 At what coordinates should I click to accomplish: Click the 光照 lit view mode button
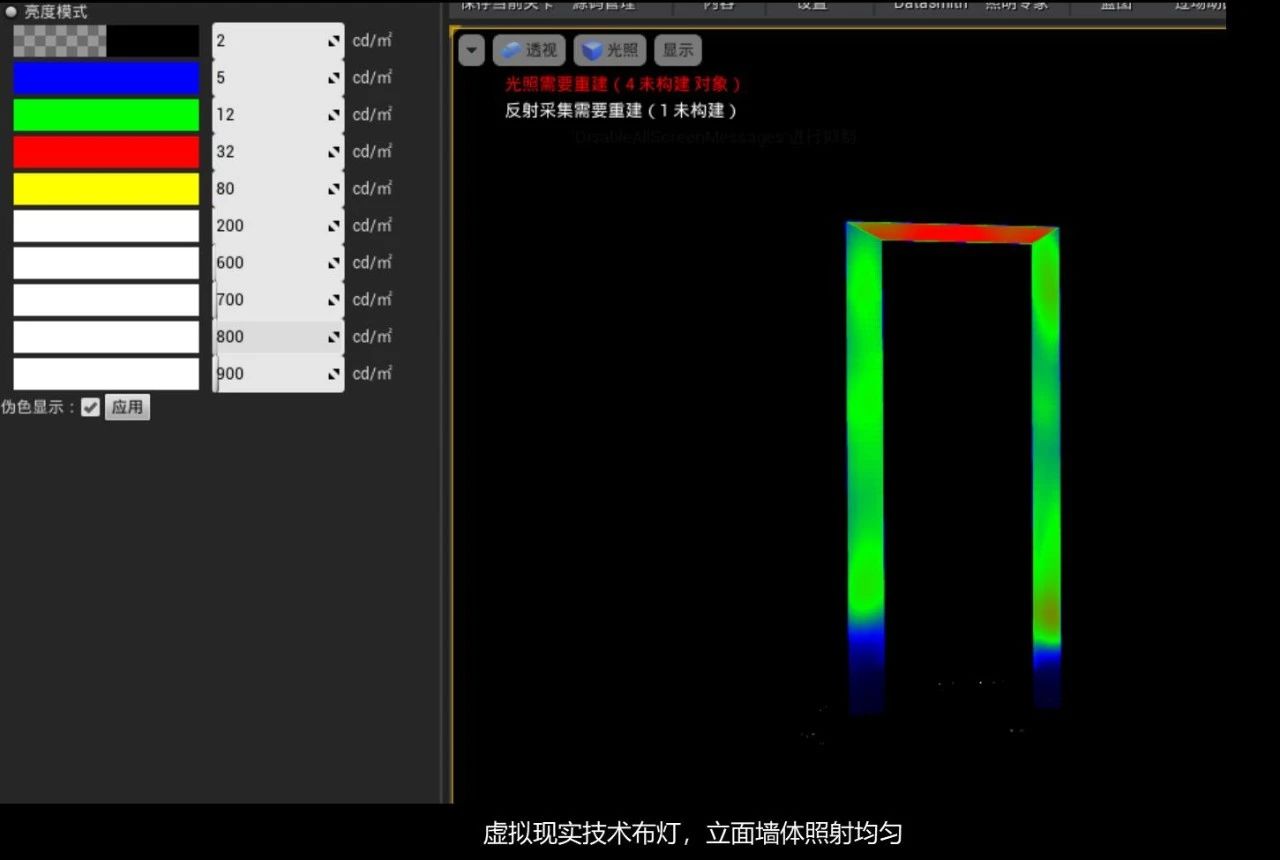609,50
